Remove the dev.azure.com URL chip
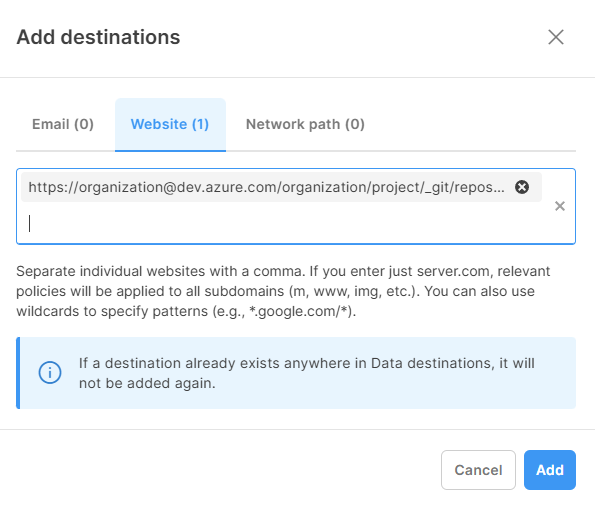Image resolution: width=595 pixels, height=507 pixels. pyautogui.click(x=522, y=187)
